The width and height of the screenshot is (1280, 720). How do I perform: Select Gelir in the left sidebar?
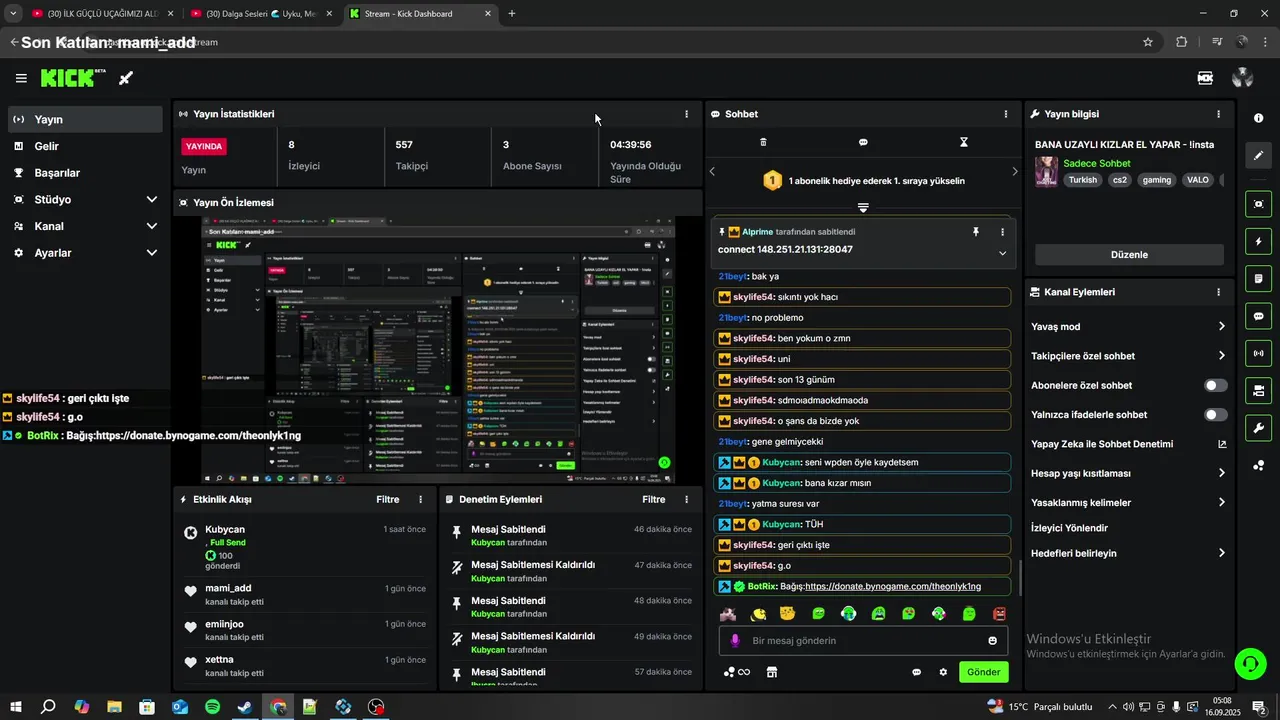85,146
